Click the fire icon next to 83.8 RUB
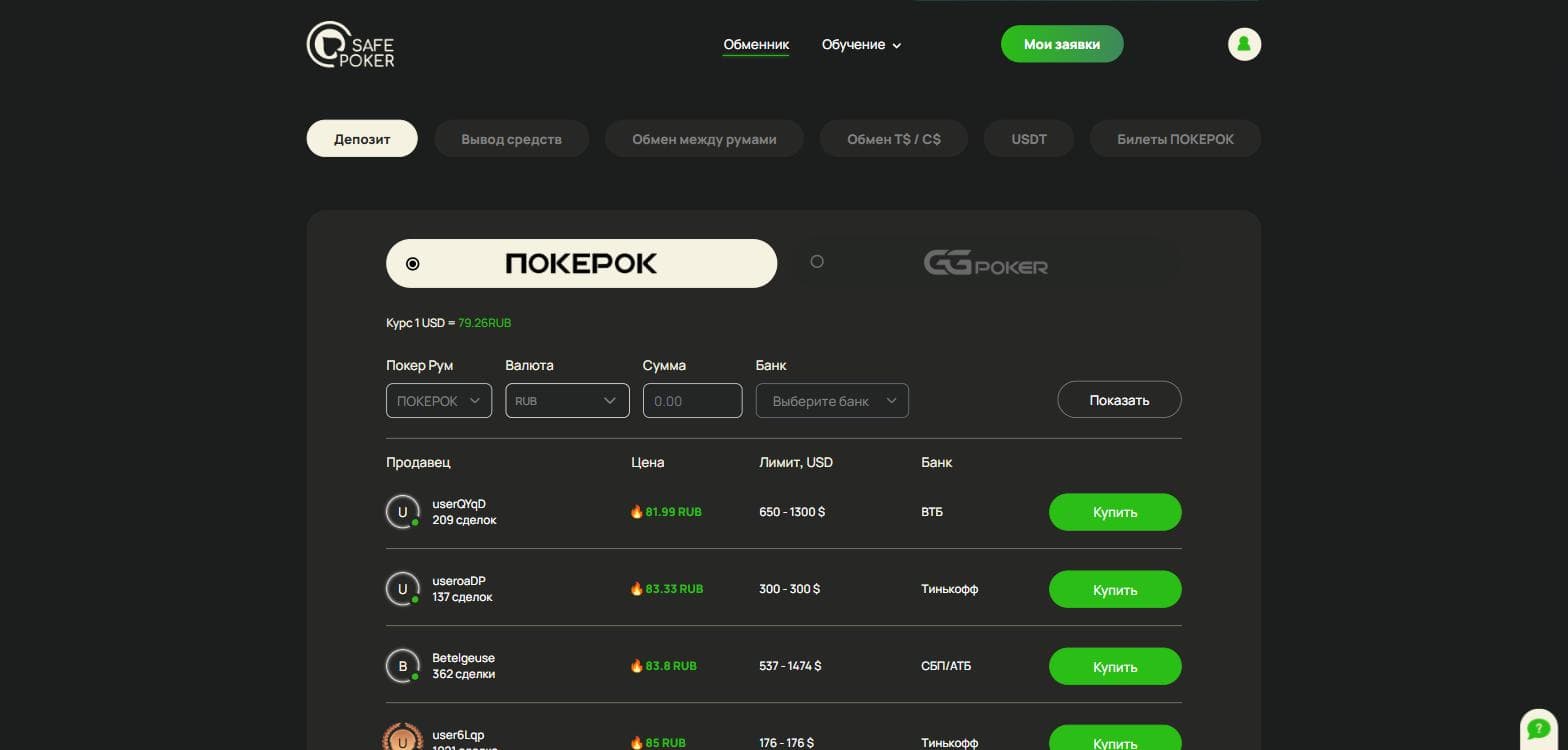The width and height of the screenshot is (1568, 750). pyautogui.click(x=636, y=666)
